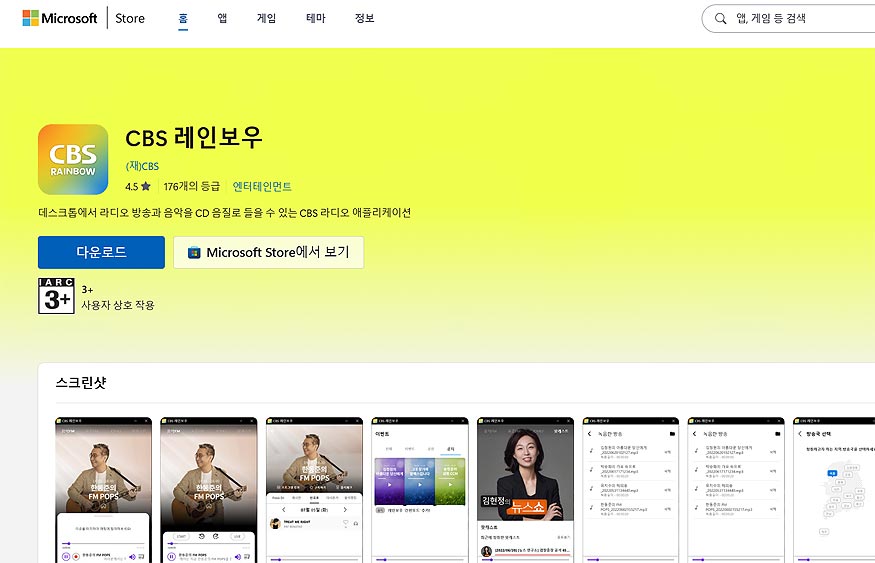Click the Microsoft logo icon

(x=30, y=18)
